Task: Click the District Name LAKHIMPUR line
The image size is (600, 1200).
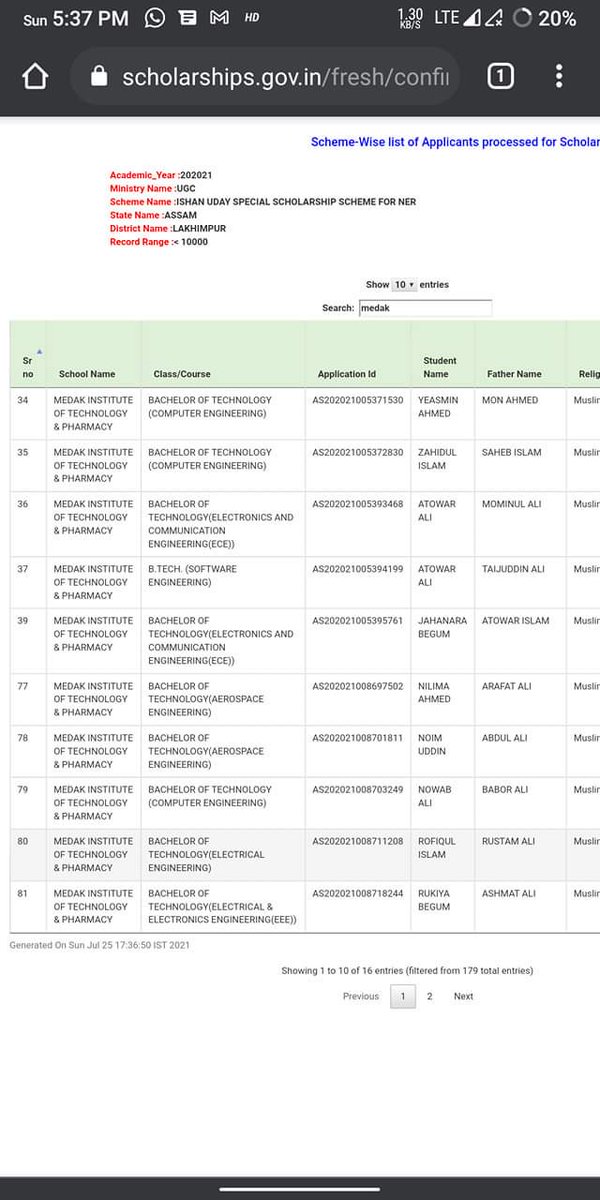Action: click(x=168, y=228)
